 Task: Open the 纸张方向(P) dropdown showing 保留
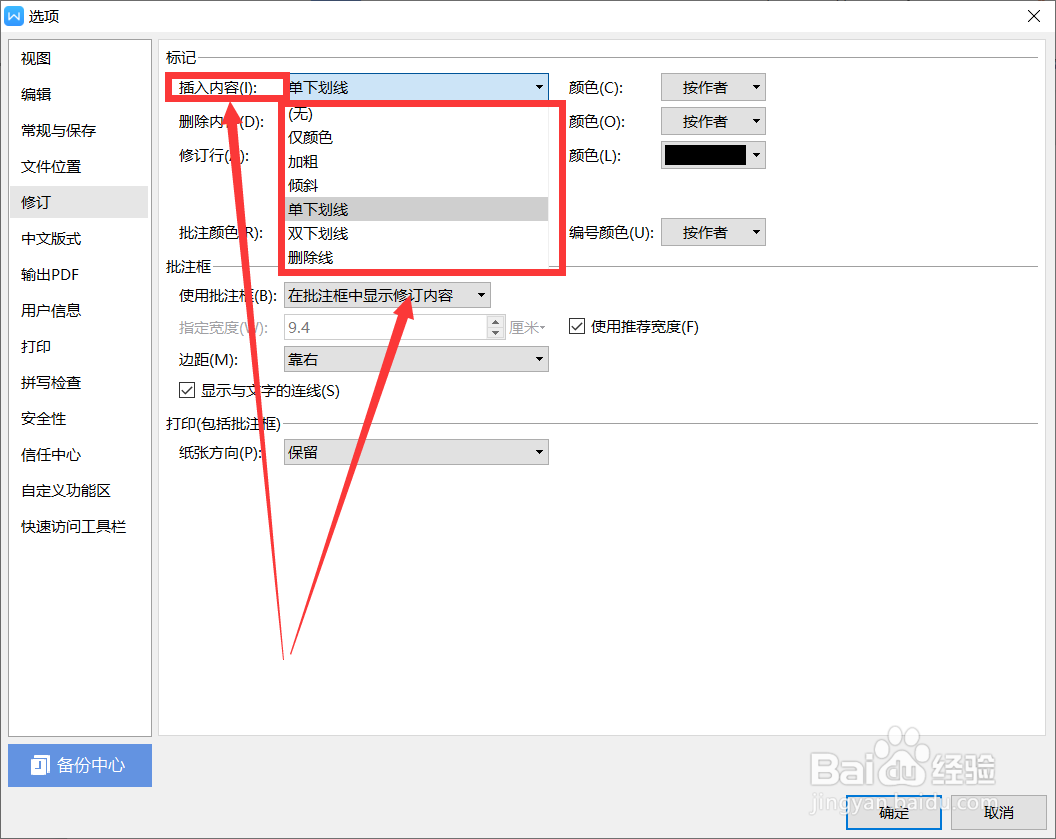click(x=416, y=451)
